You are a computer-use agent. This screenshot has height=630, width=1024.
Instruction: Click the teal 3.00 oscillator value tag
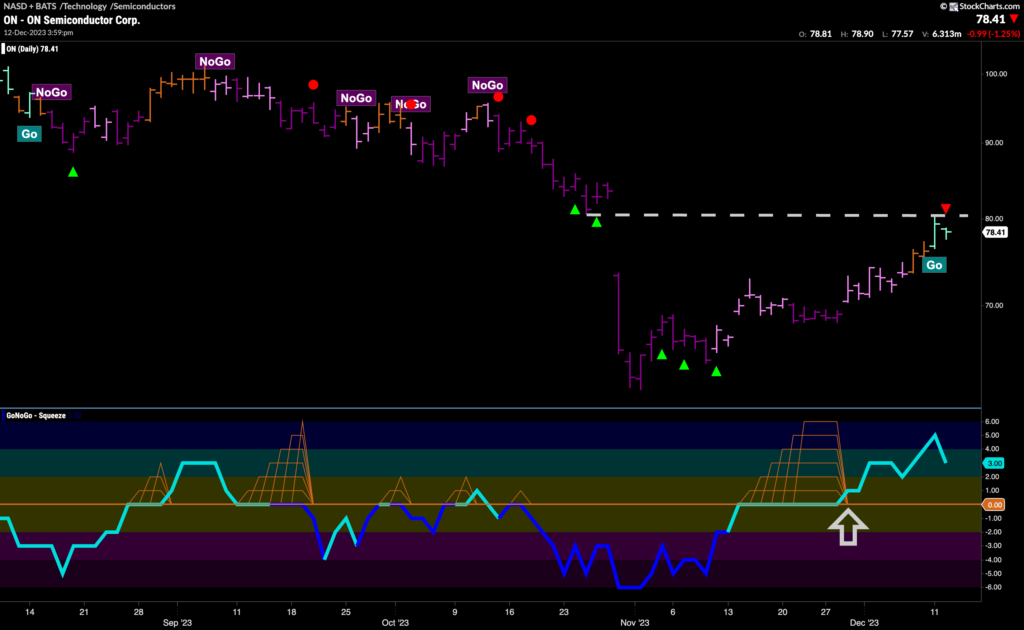pos(994,463)
